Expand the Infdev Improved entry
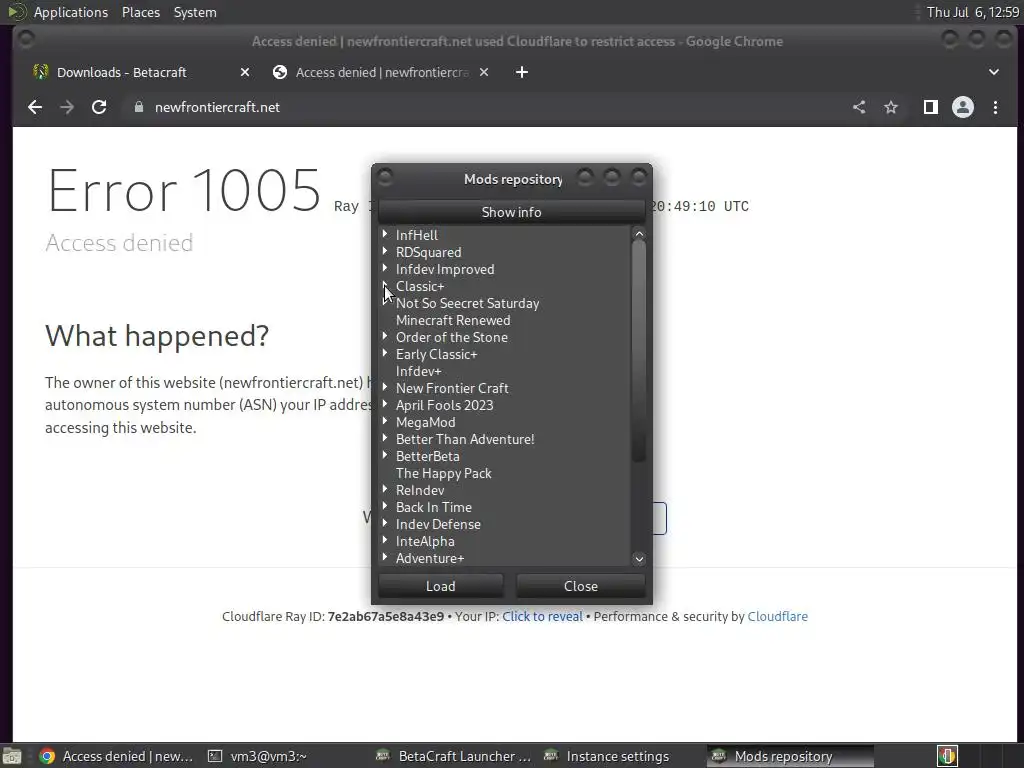 tap(385, 268)
